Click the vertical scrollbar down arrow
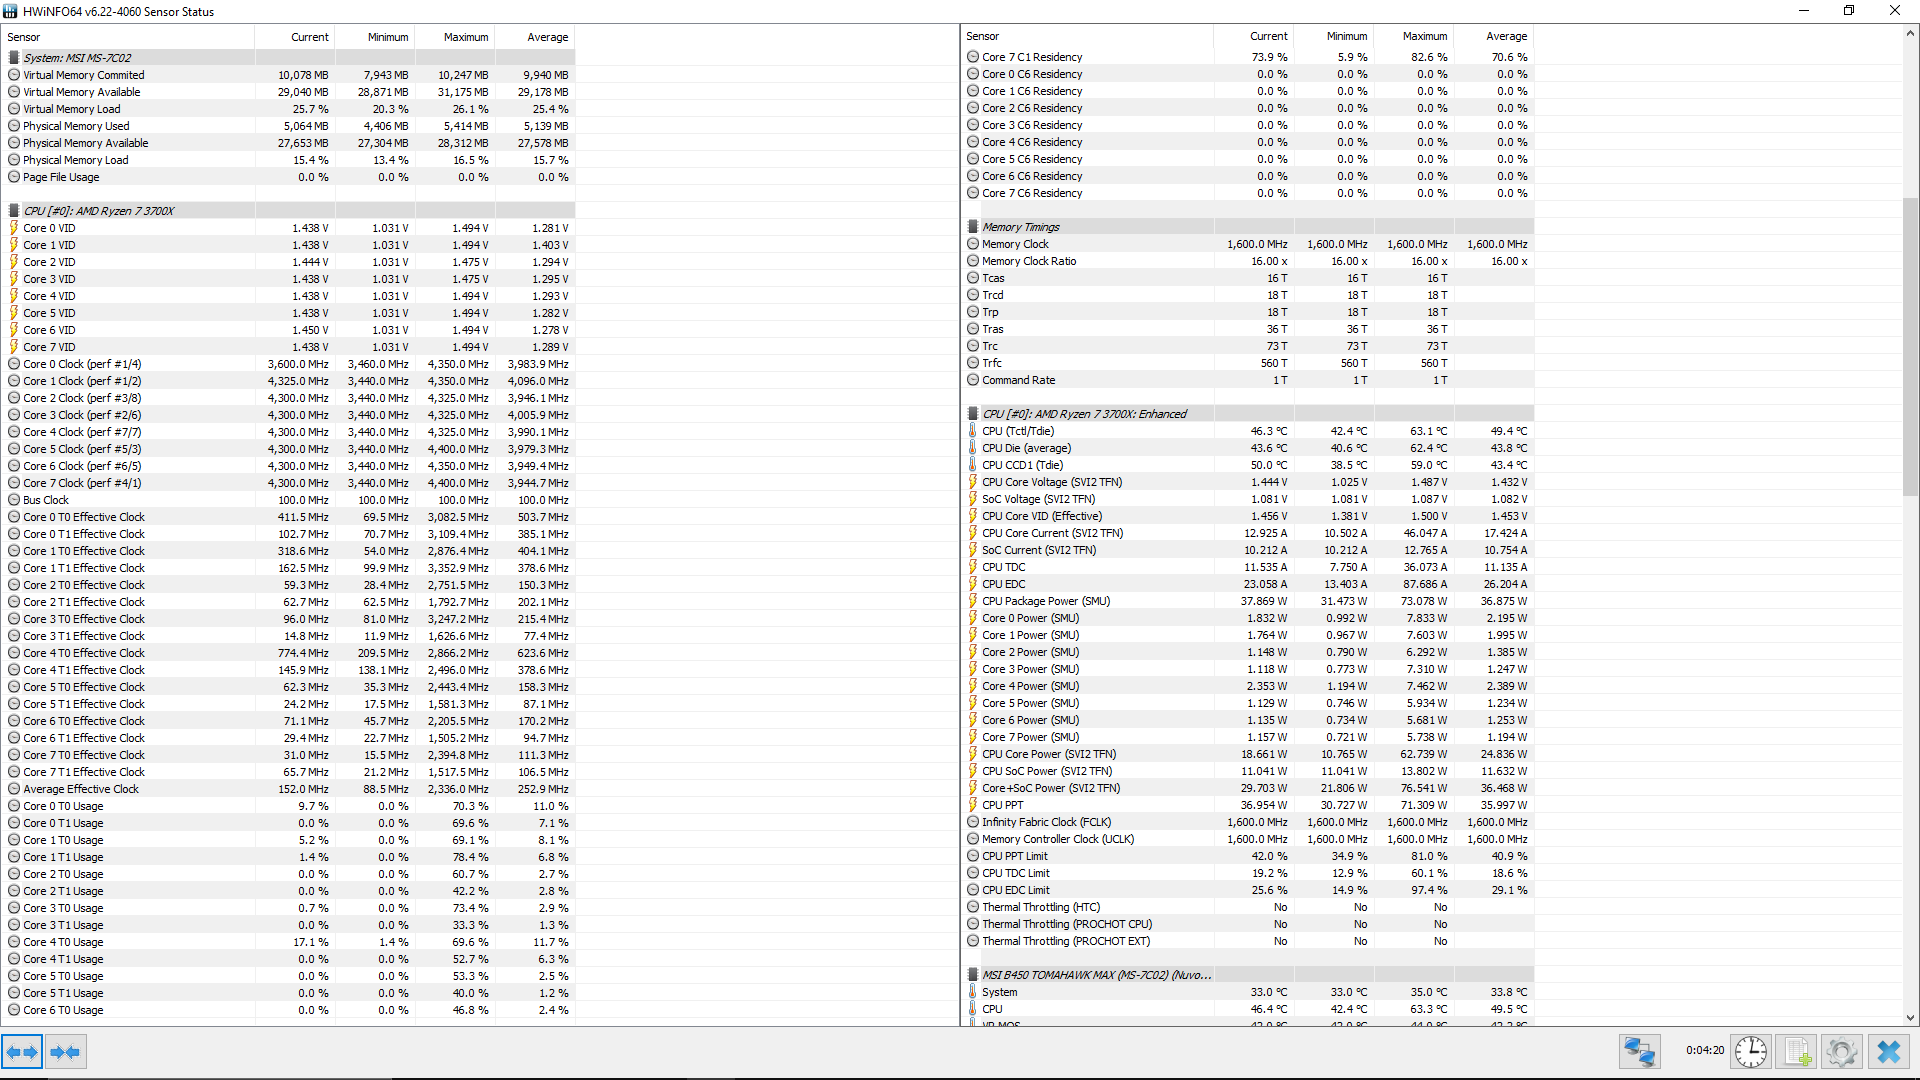 coord(1910,1017)
